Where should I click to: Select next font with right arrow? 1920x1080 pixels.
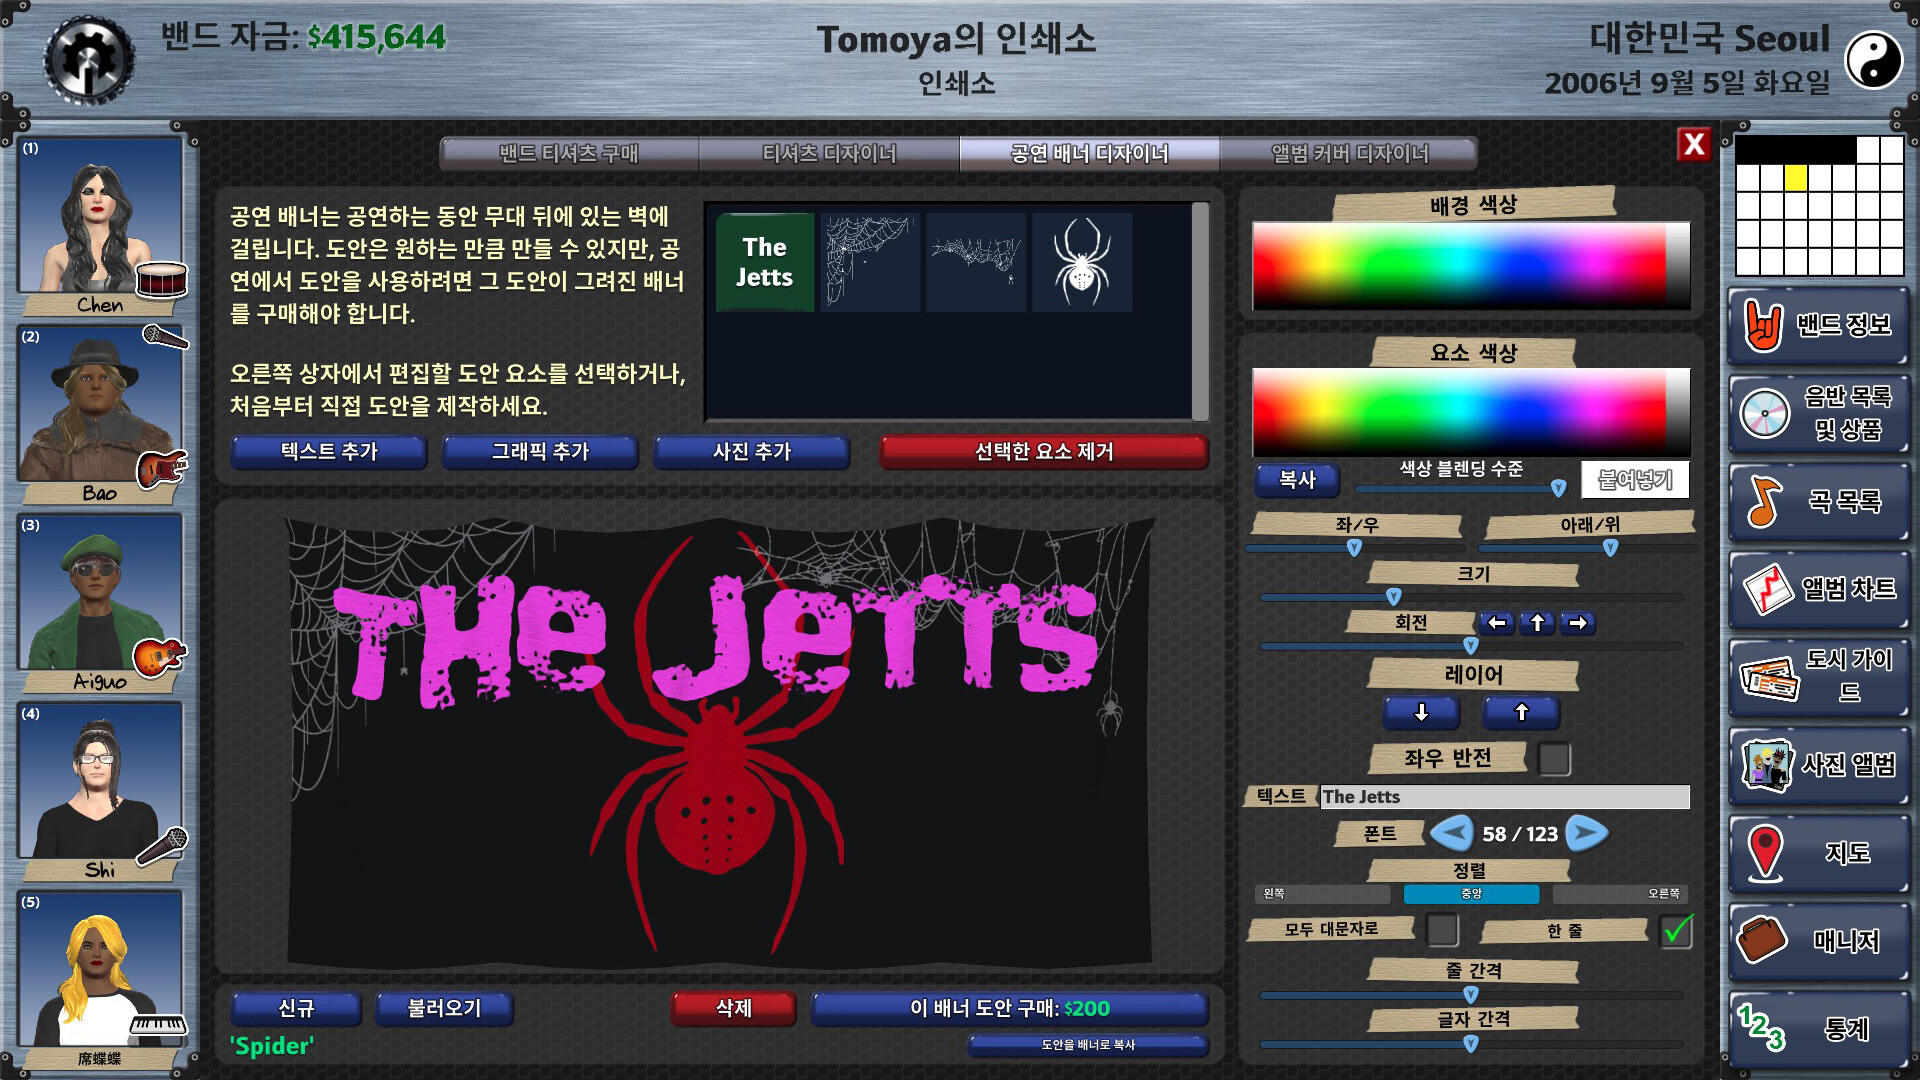point(1586,833)
